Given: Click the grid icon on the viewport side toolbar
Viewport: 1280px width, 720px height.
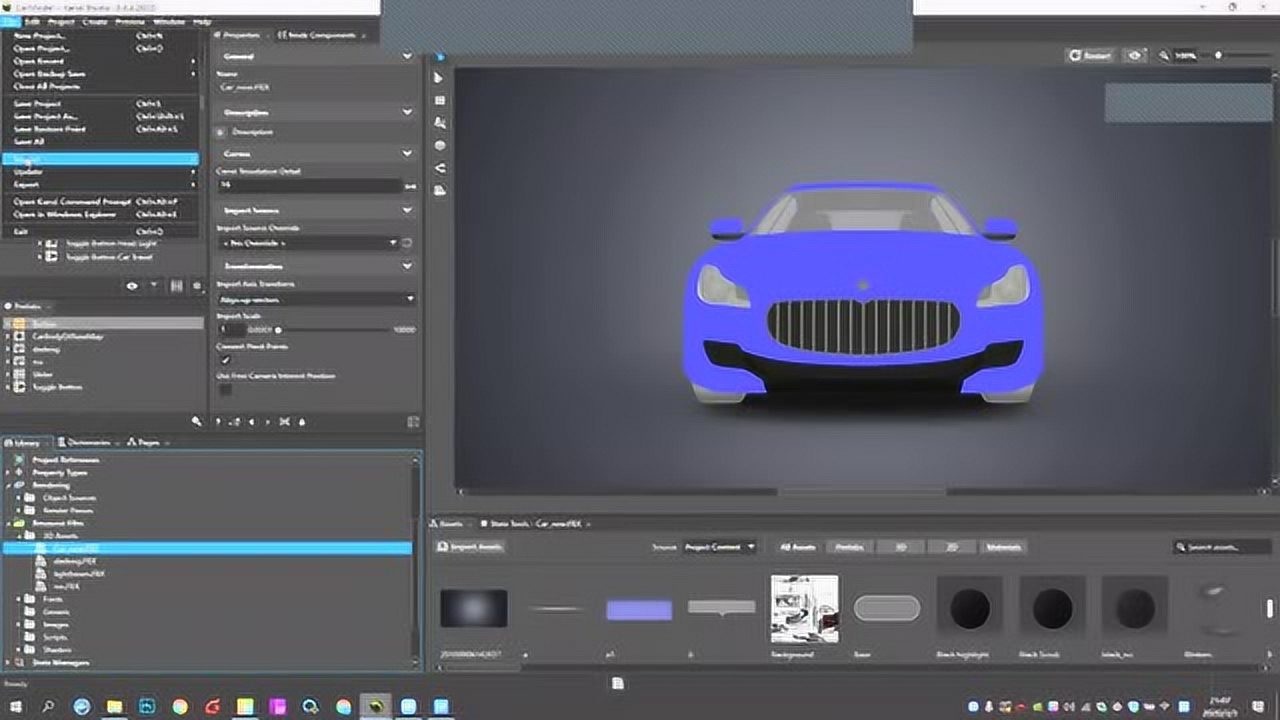Looking at the screenshot, I should coord(440,100).
